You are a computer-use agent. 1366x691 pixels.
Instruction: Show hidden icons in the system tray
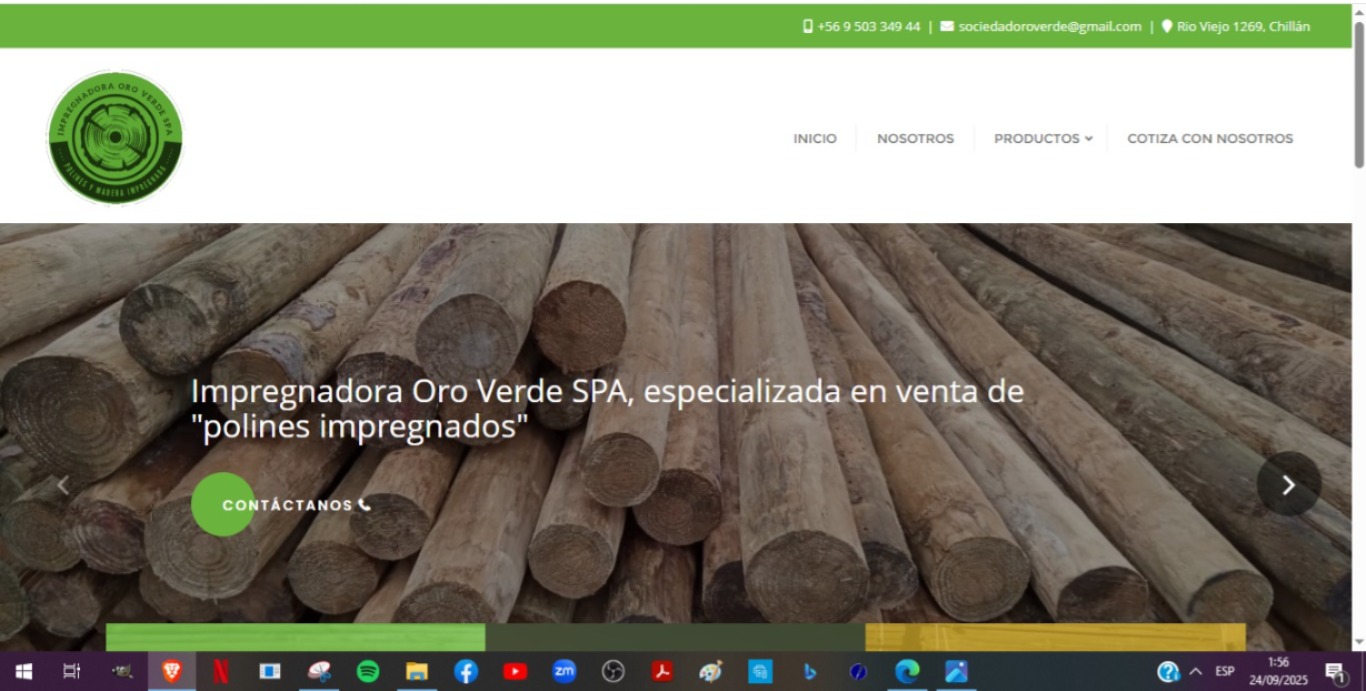1196,672
